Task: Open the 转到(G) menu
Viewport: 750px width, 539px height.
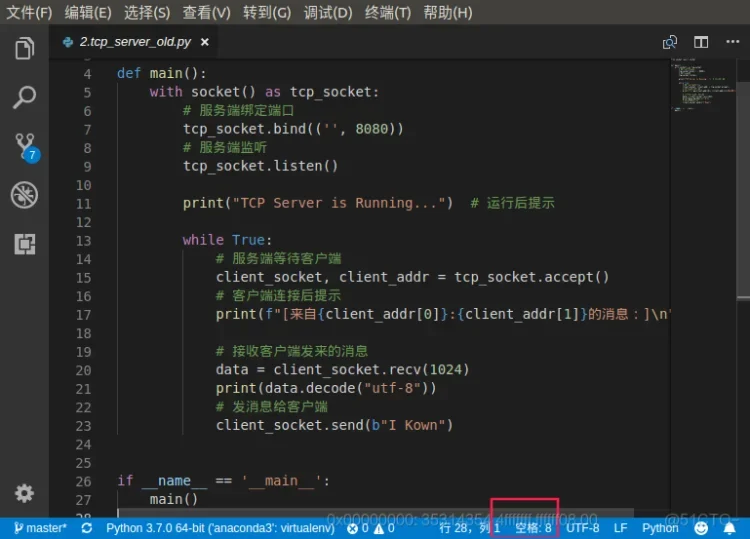Action: pyautogui.click(x=266, y=12)
